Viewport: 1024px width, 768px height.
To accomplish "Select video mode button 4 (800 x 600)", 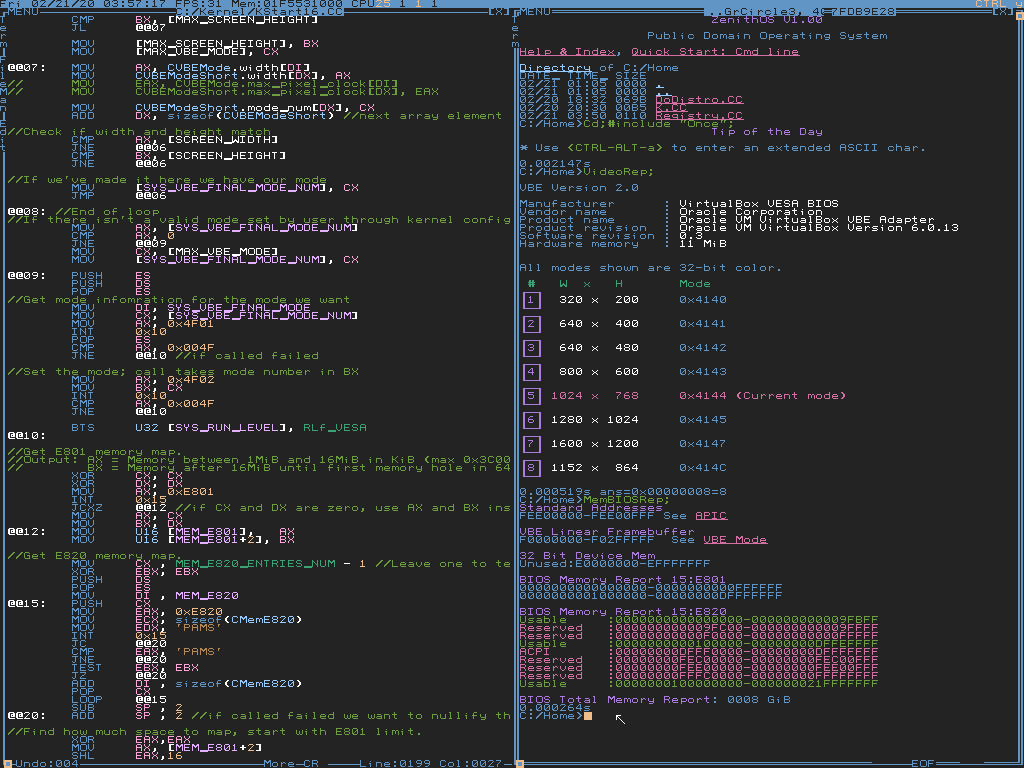I will (x=531, y=372).
